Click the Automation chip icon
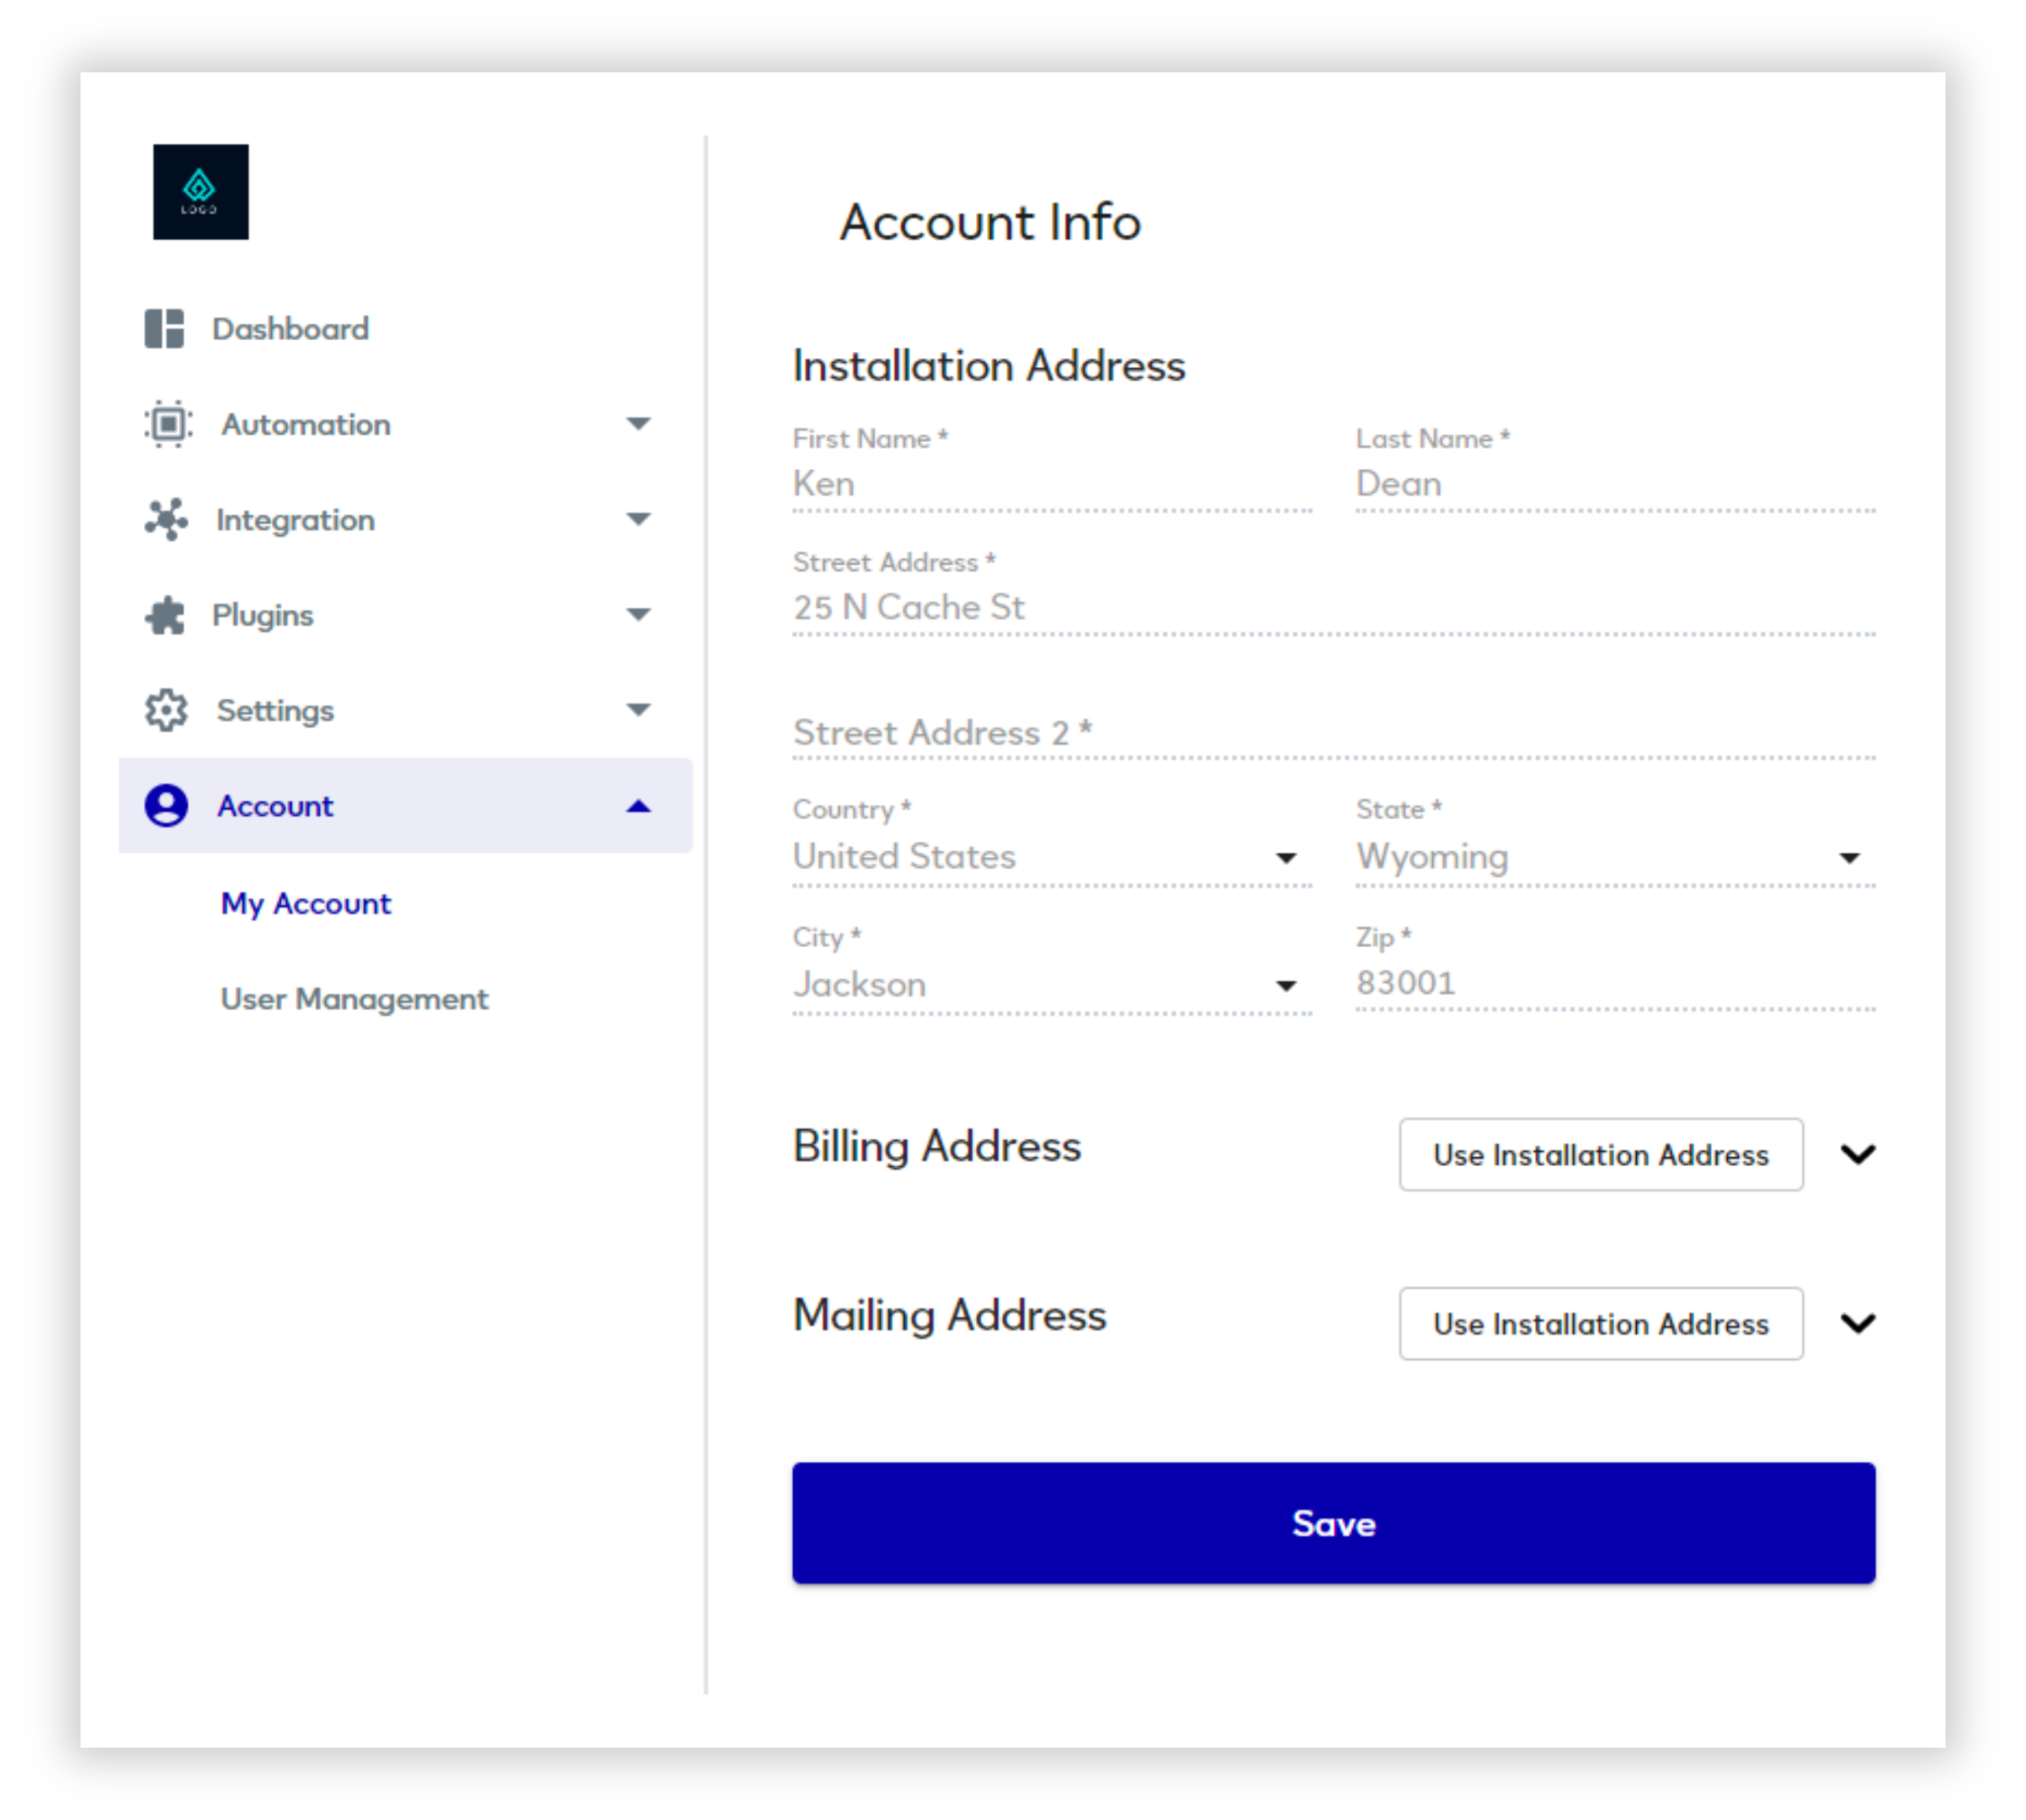2026x1820 pixels. [x=168, y=424]
